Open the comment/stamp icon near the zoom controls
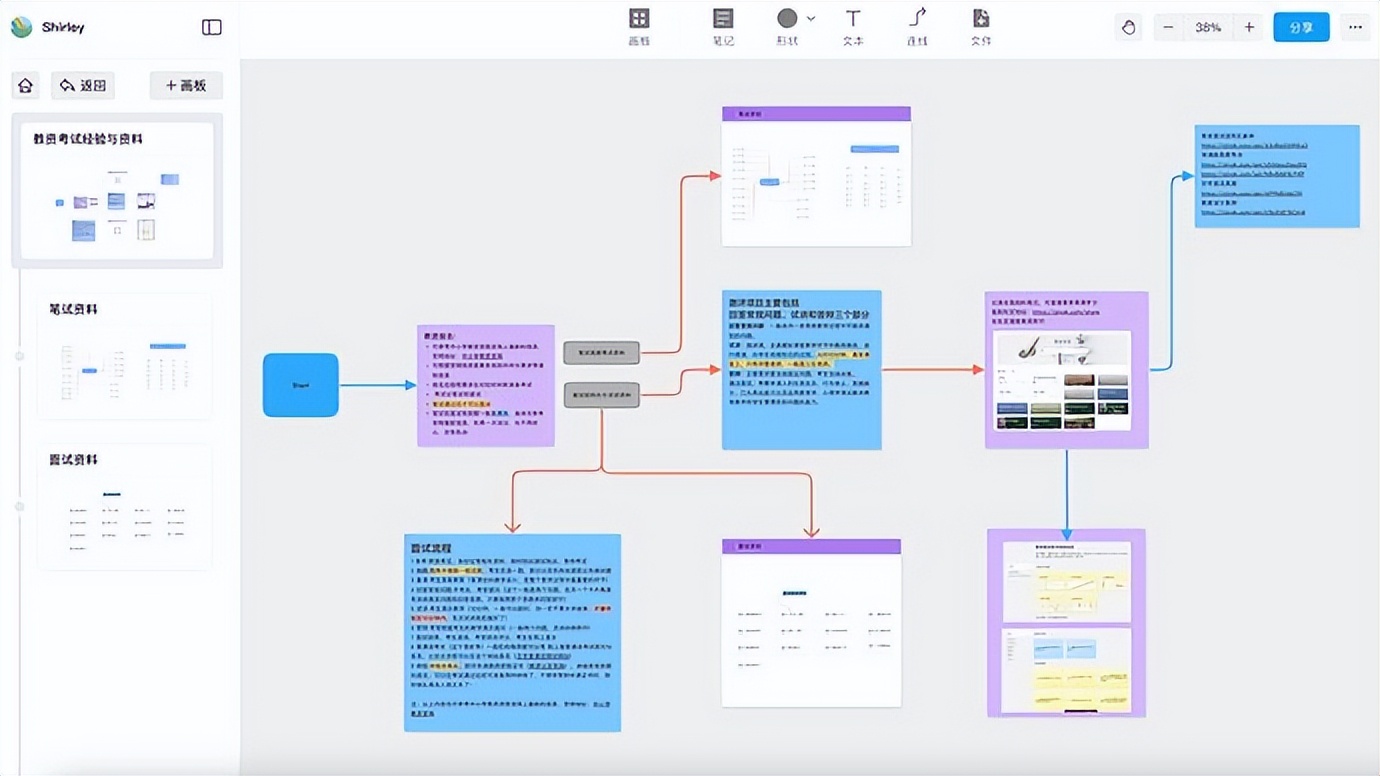Viewport: 1380px width, 776px height. tap(1128, 27)
